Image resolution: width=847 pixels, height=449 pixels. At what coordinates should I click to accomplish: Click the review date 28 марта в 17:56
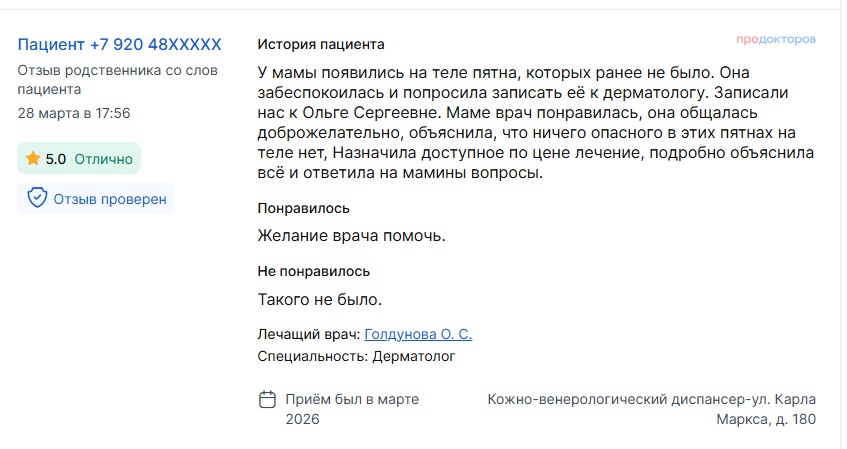point(74,113)
